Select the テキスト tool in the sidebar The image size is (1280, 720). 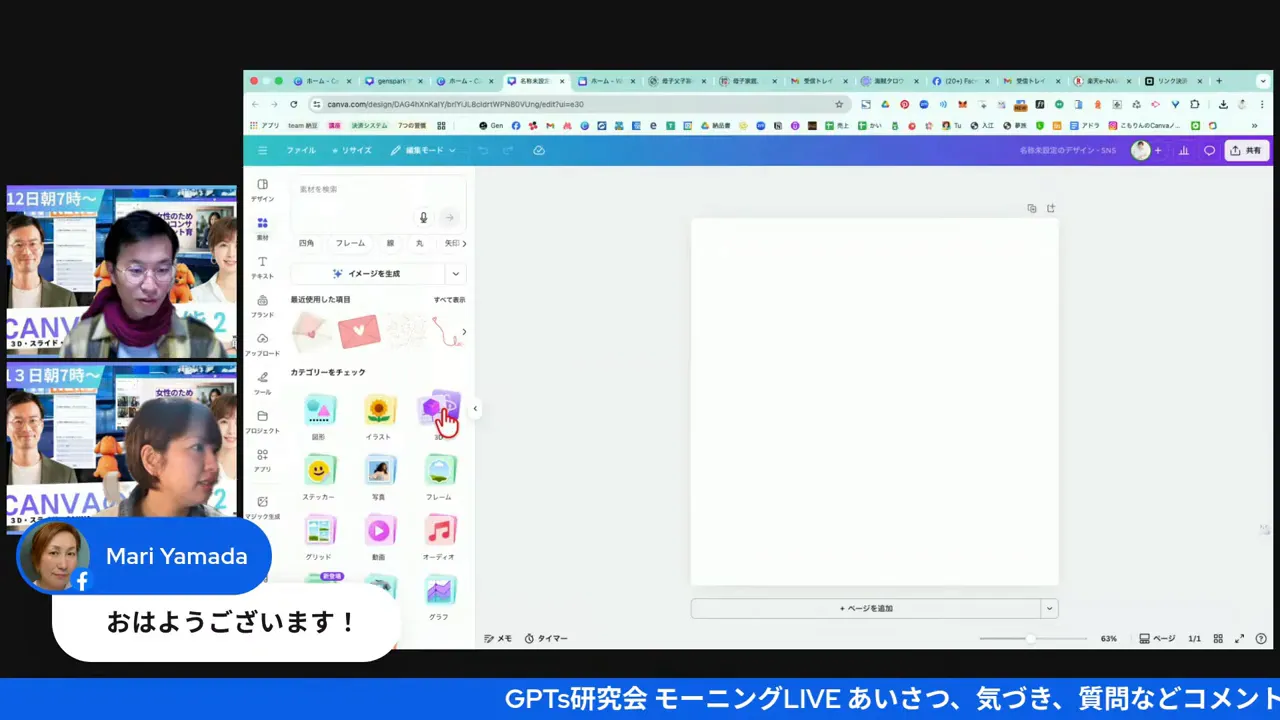[262, 267]
